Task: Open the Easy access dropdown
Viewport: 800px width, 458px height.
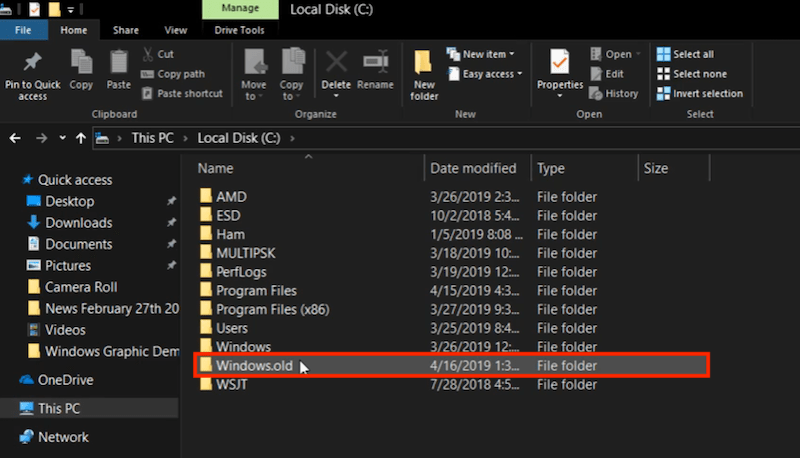Action: coord(485,74)
